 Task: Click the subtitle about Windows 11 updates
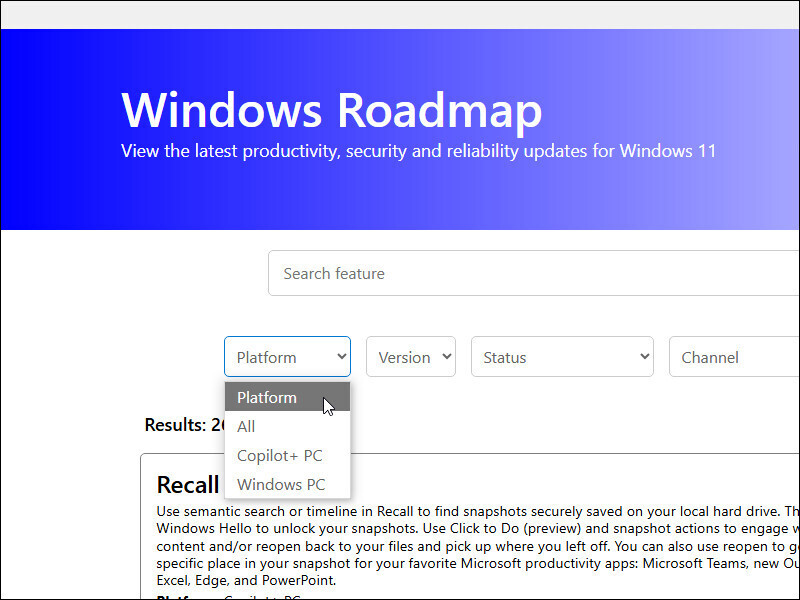[418, 151]
